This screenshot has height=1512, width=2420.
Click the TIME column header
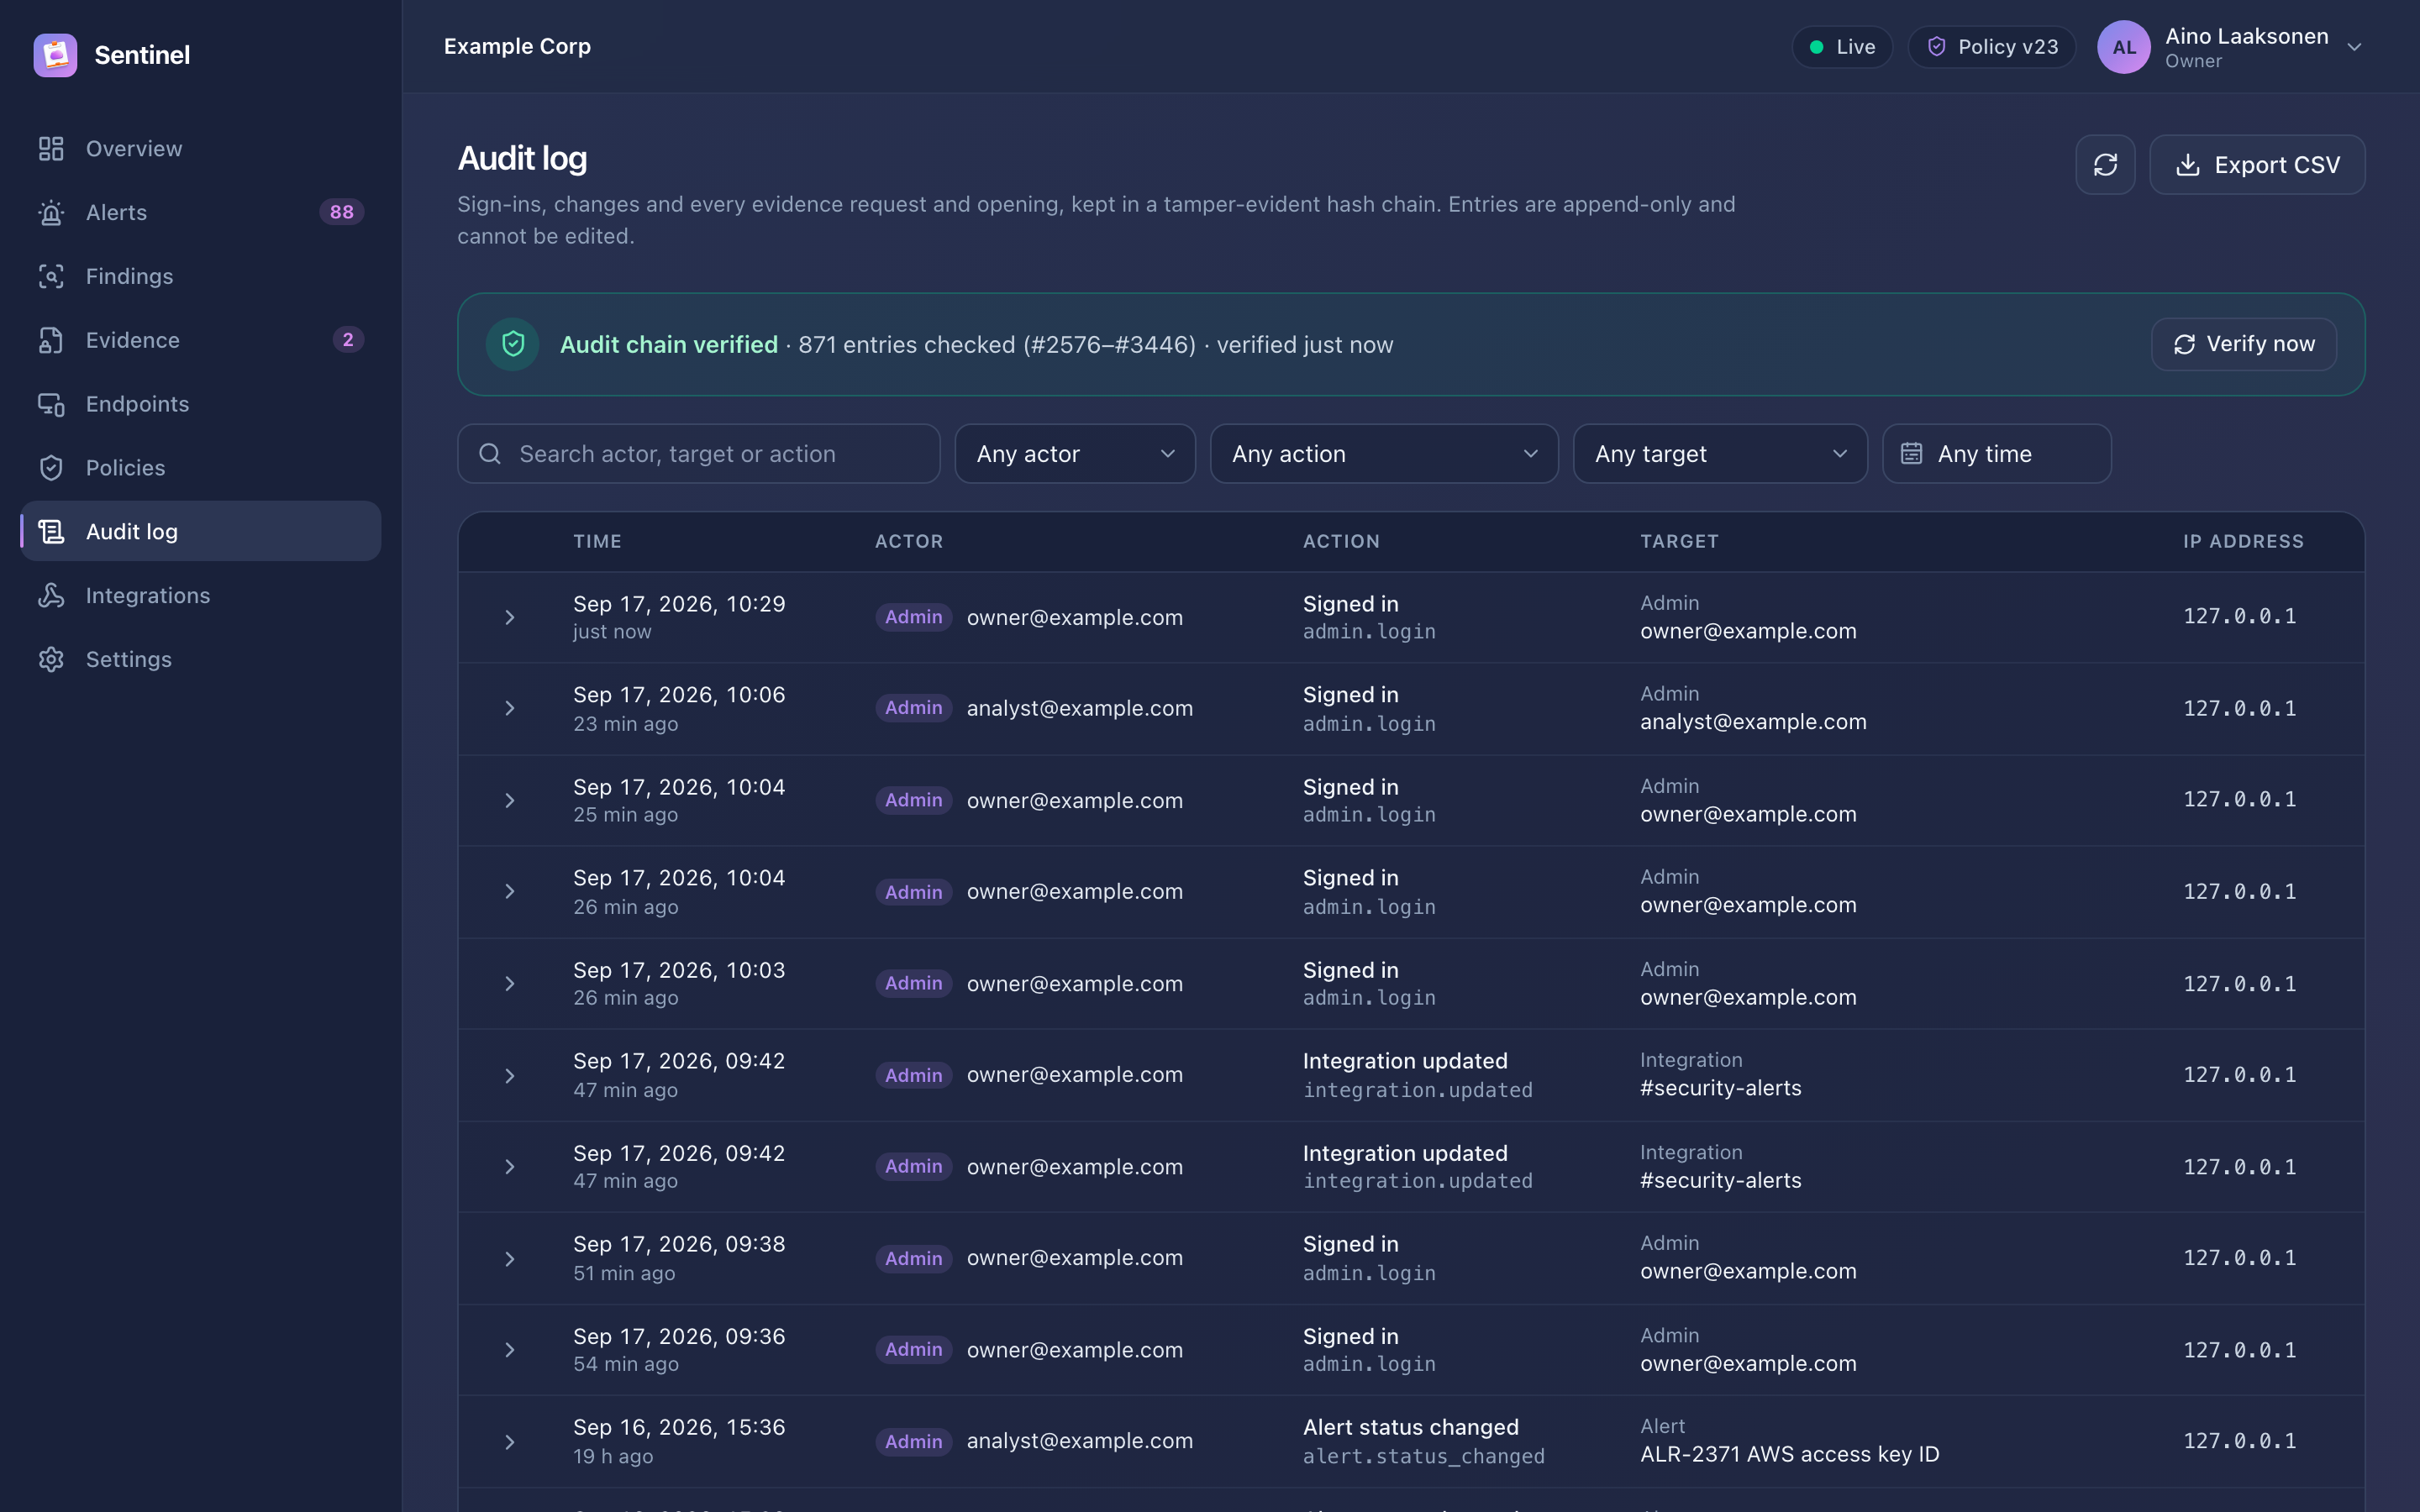pos(598,541)
